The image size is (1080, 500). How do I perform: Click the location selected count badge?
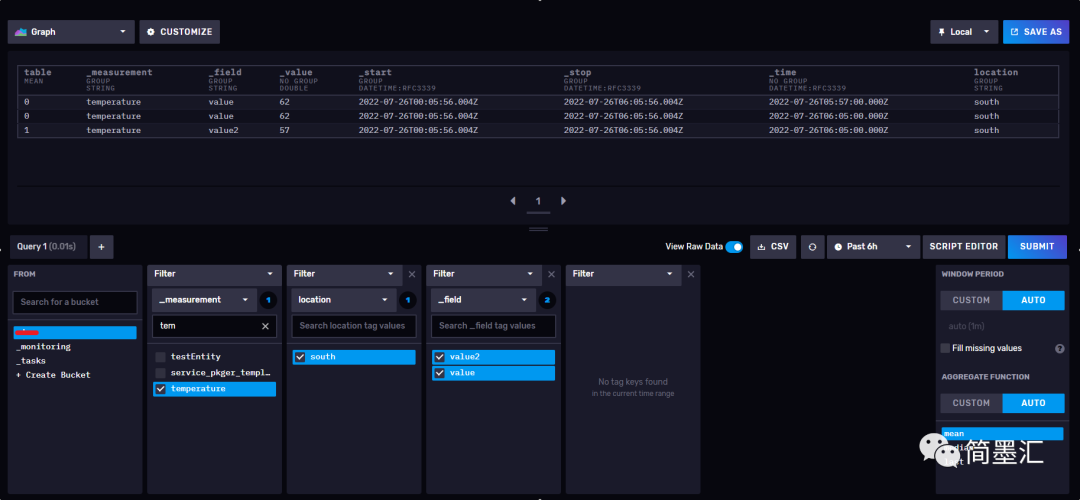[x=408, y=300]
